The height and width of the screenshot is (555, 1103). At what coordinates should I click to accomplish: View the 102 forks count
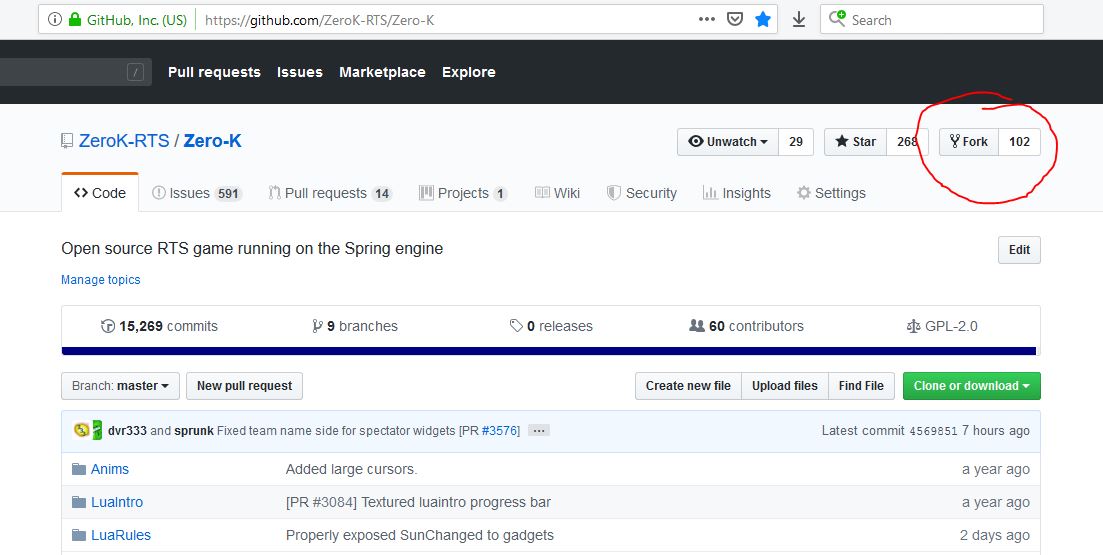coord(1019,141)
